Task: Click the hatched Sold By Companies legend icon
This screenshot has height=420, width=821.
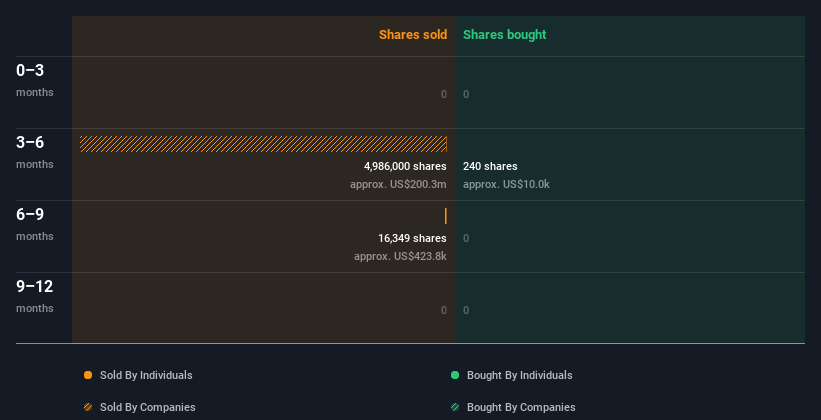Action: [x=88, y=407]
